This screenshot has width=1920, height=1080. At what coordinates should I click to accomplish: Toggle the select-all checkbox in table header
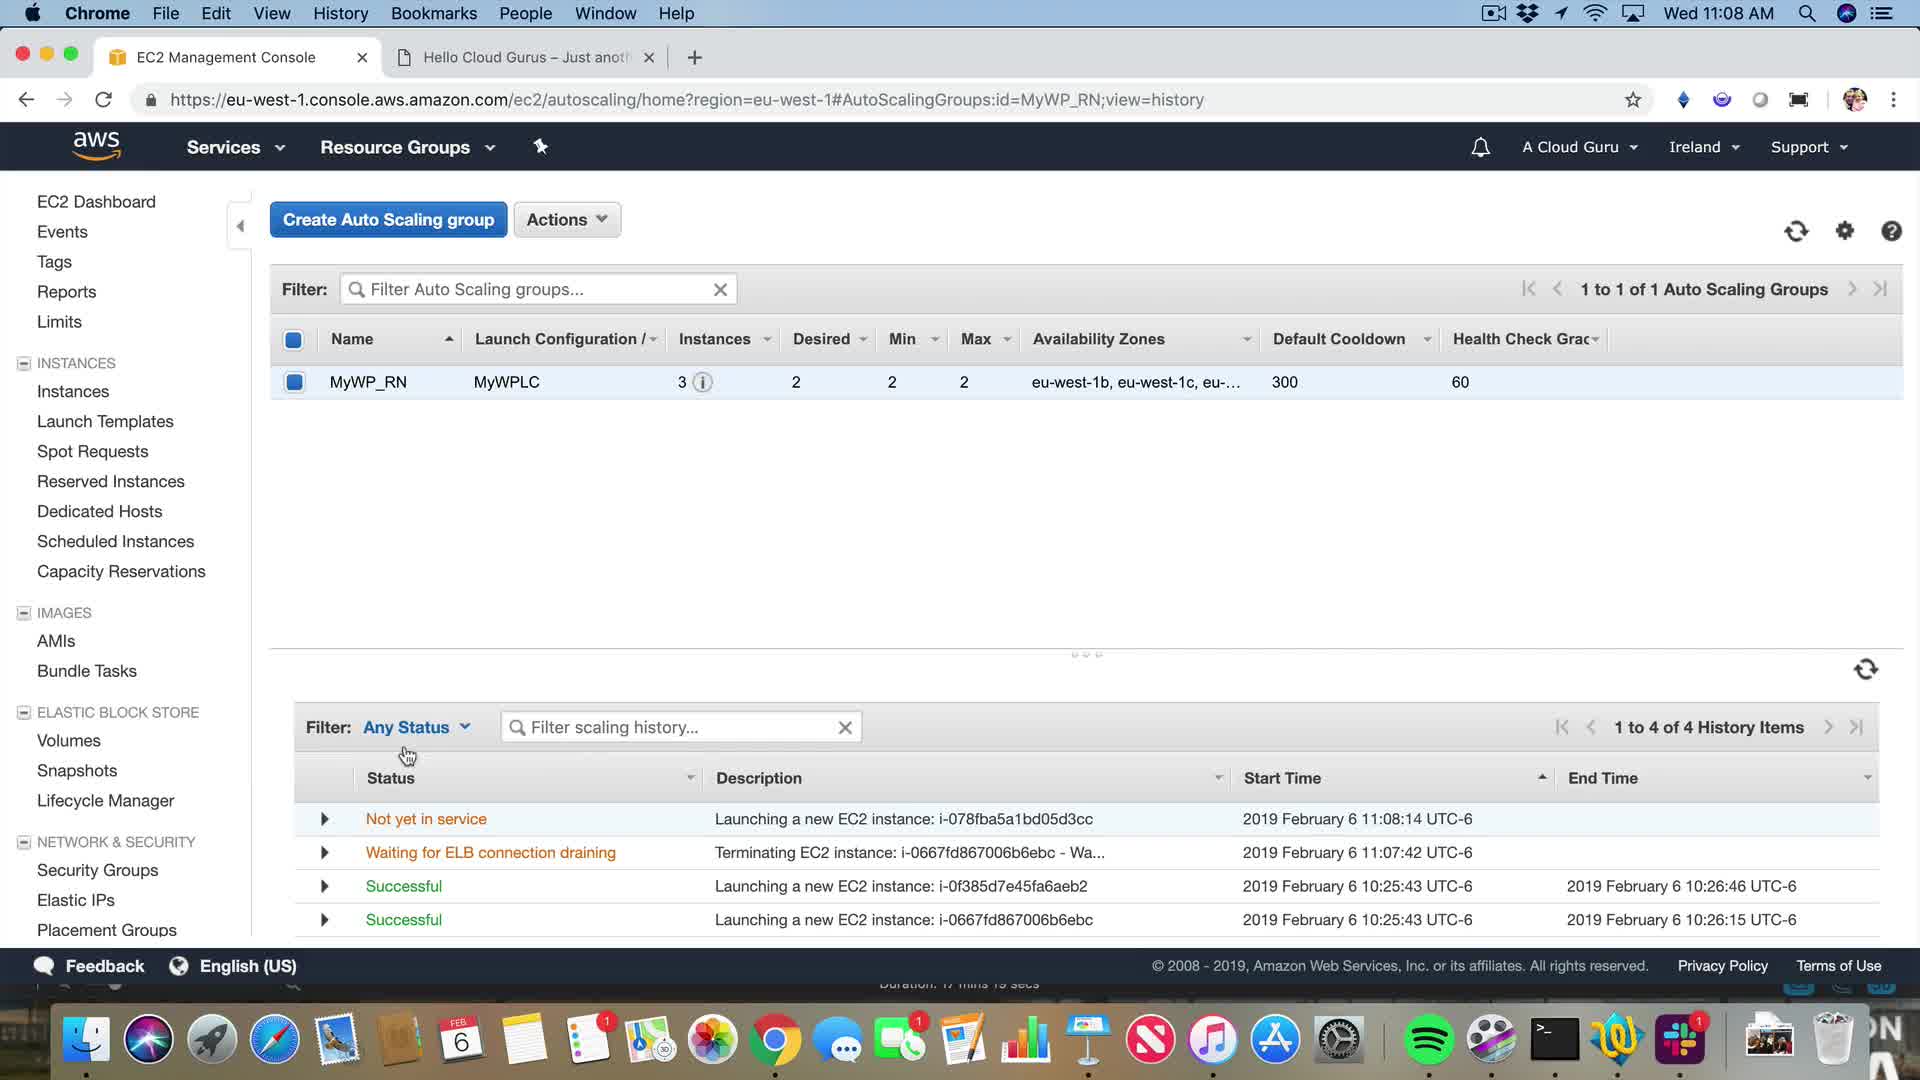click(293, 340)
